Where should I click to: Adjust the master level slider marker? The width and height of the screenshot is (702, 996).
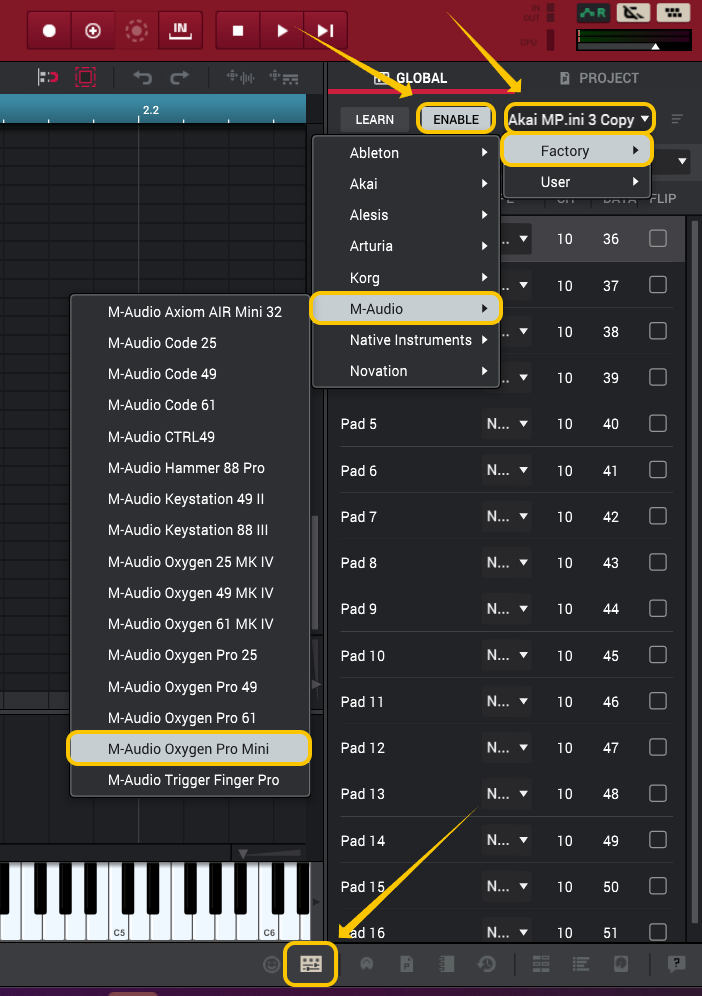point(656,46)
